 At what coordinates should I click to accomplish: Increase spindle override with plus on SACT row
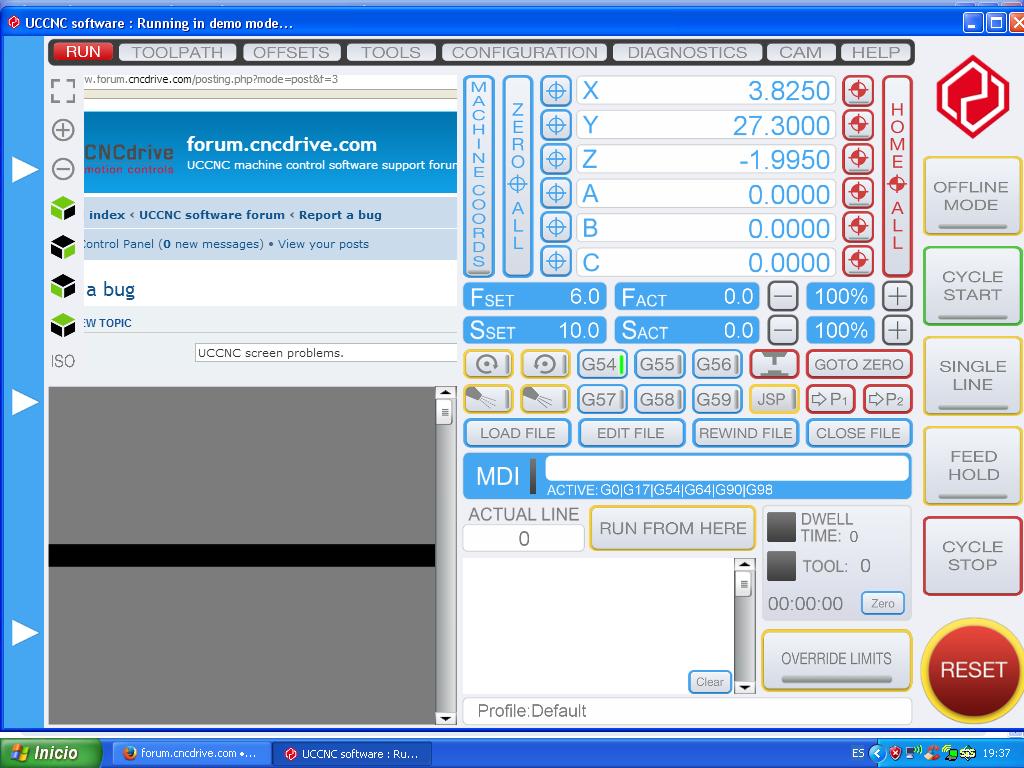pos(897,330)
